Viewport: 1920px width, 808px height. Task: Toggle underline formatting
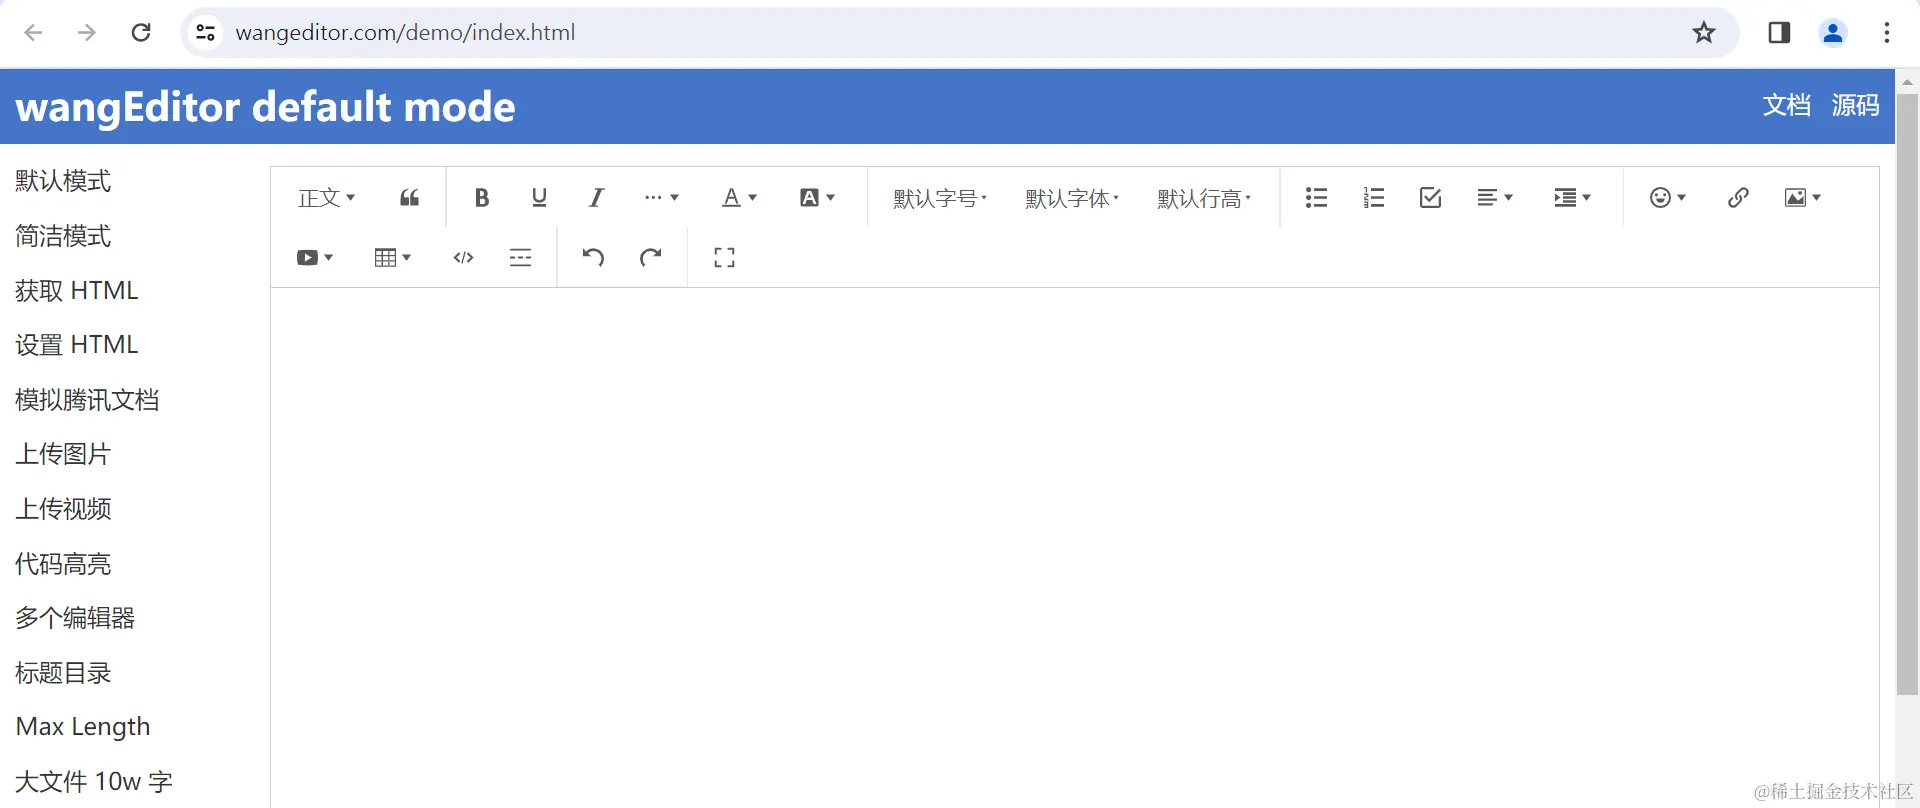click(x=539, y=198)
